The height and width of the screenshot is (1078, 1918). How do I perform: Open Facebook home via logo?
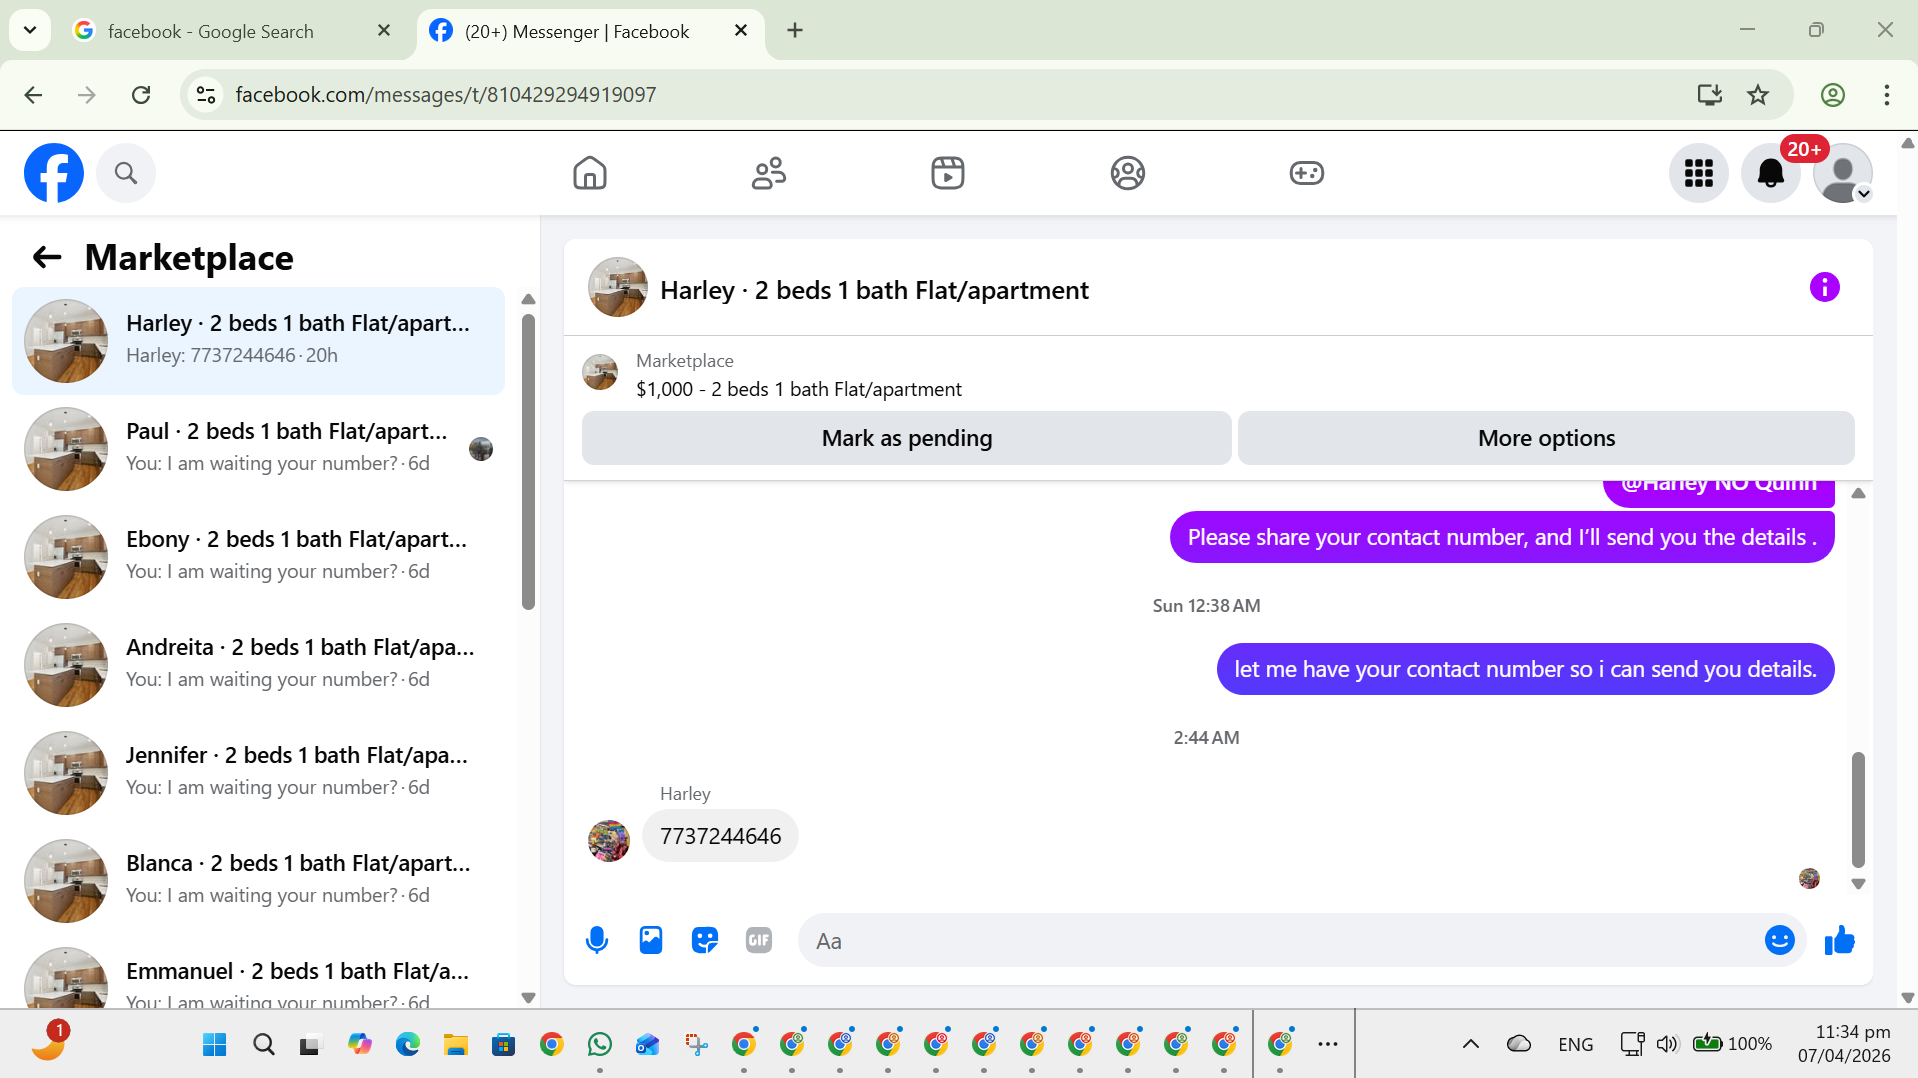(54, 173)
